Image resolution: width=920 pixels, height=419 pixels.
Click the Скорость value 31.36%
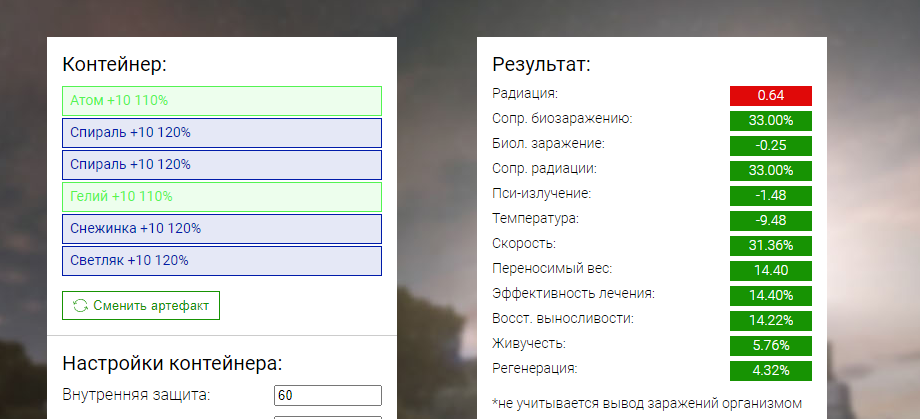pos(770,246)
